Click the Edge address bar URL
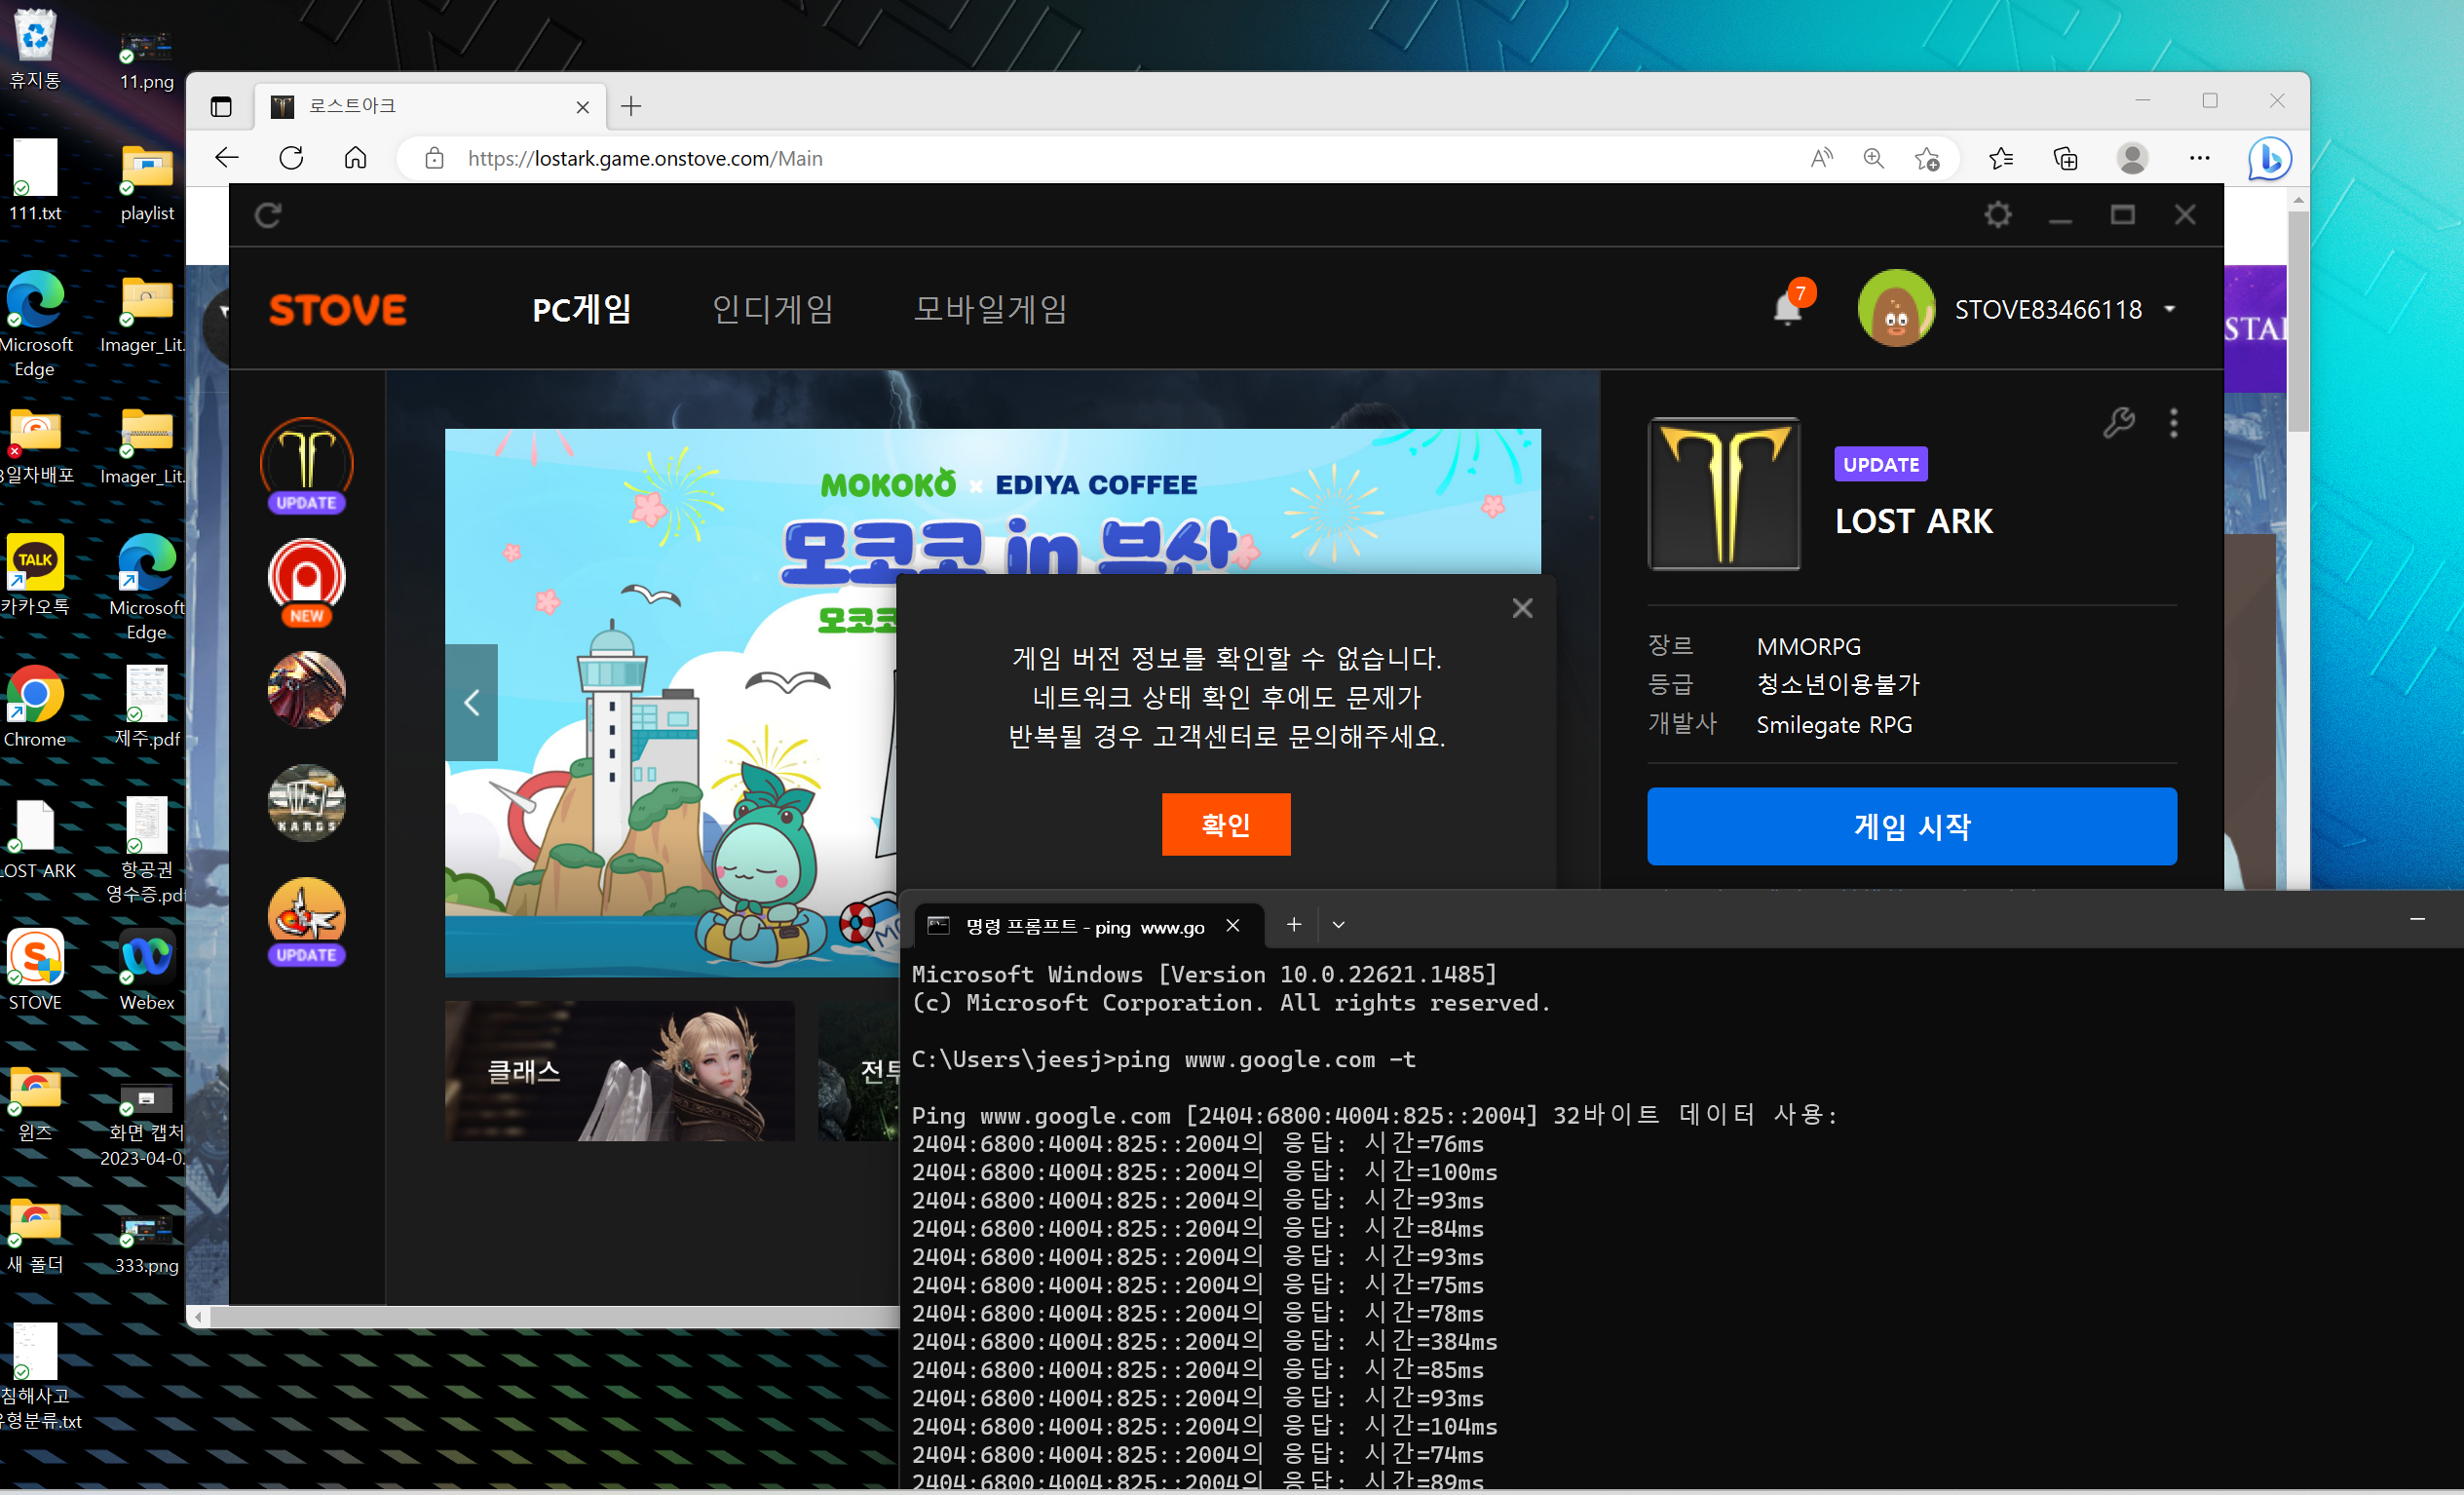 point(644,158)
